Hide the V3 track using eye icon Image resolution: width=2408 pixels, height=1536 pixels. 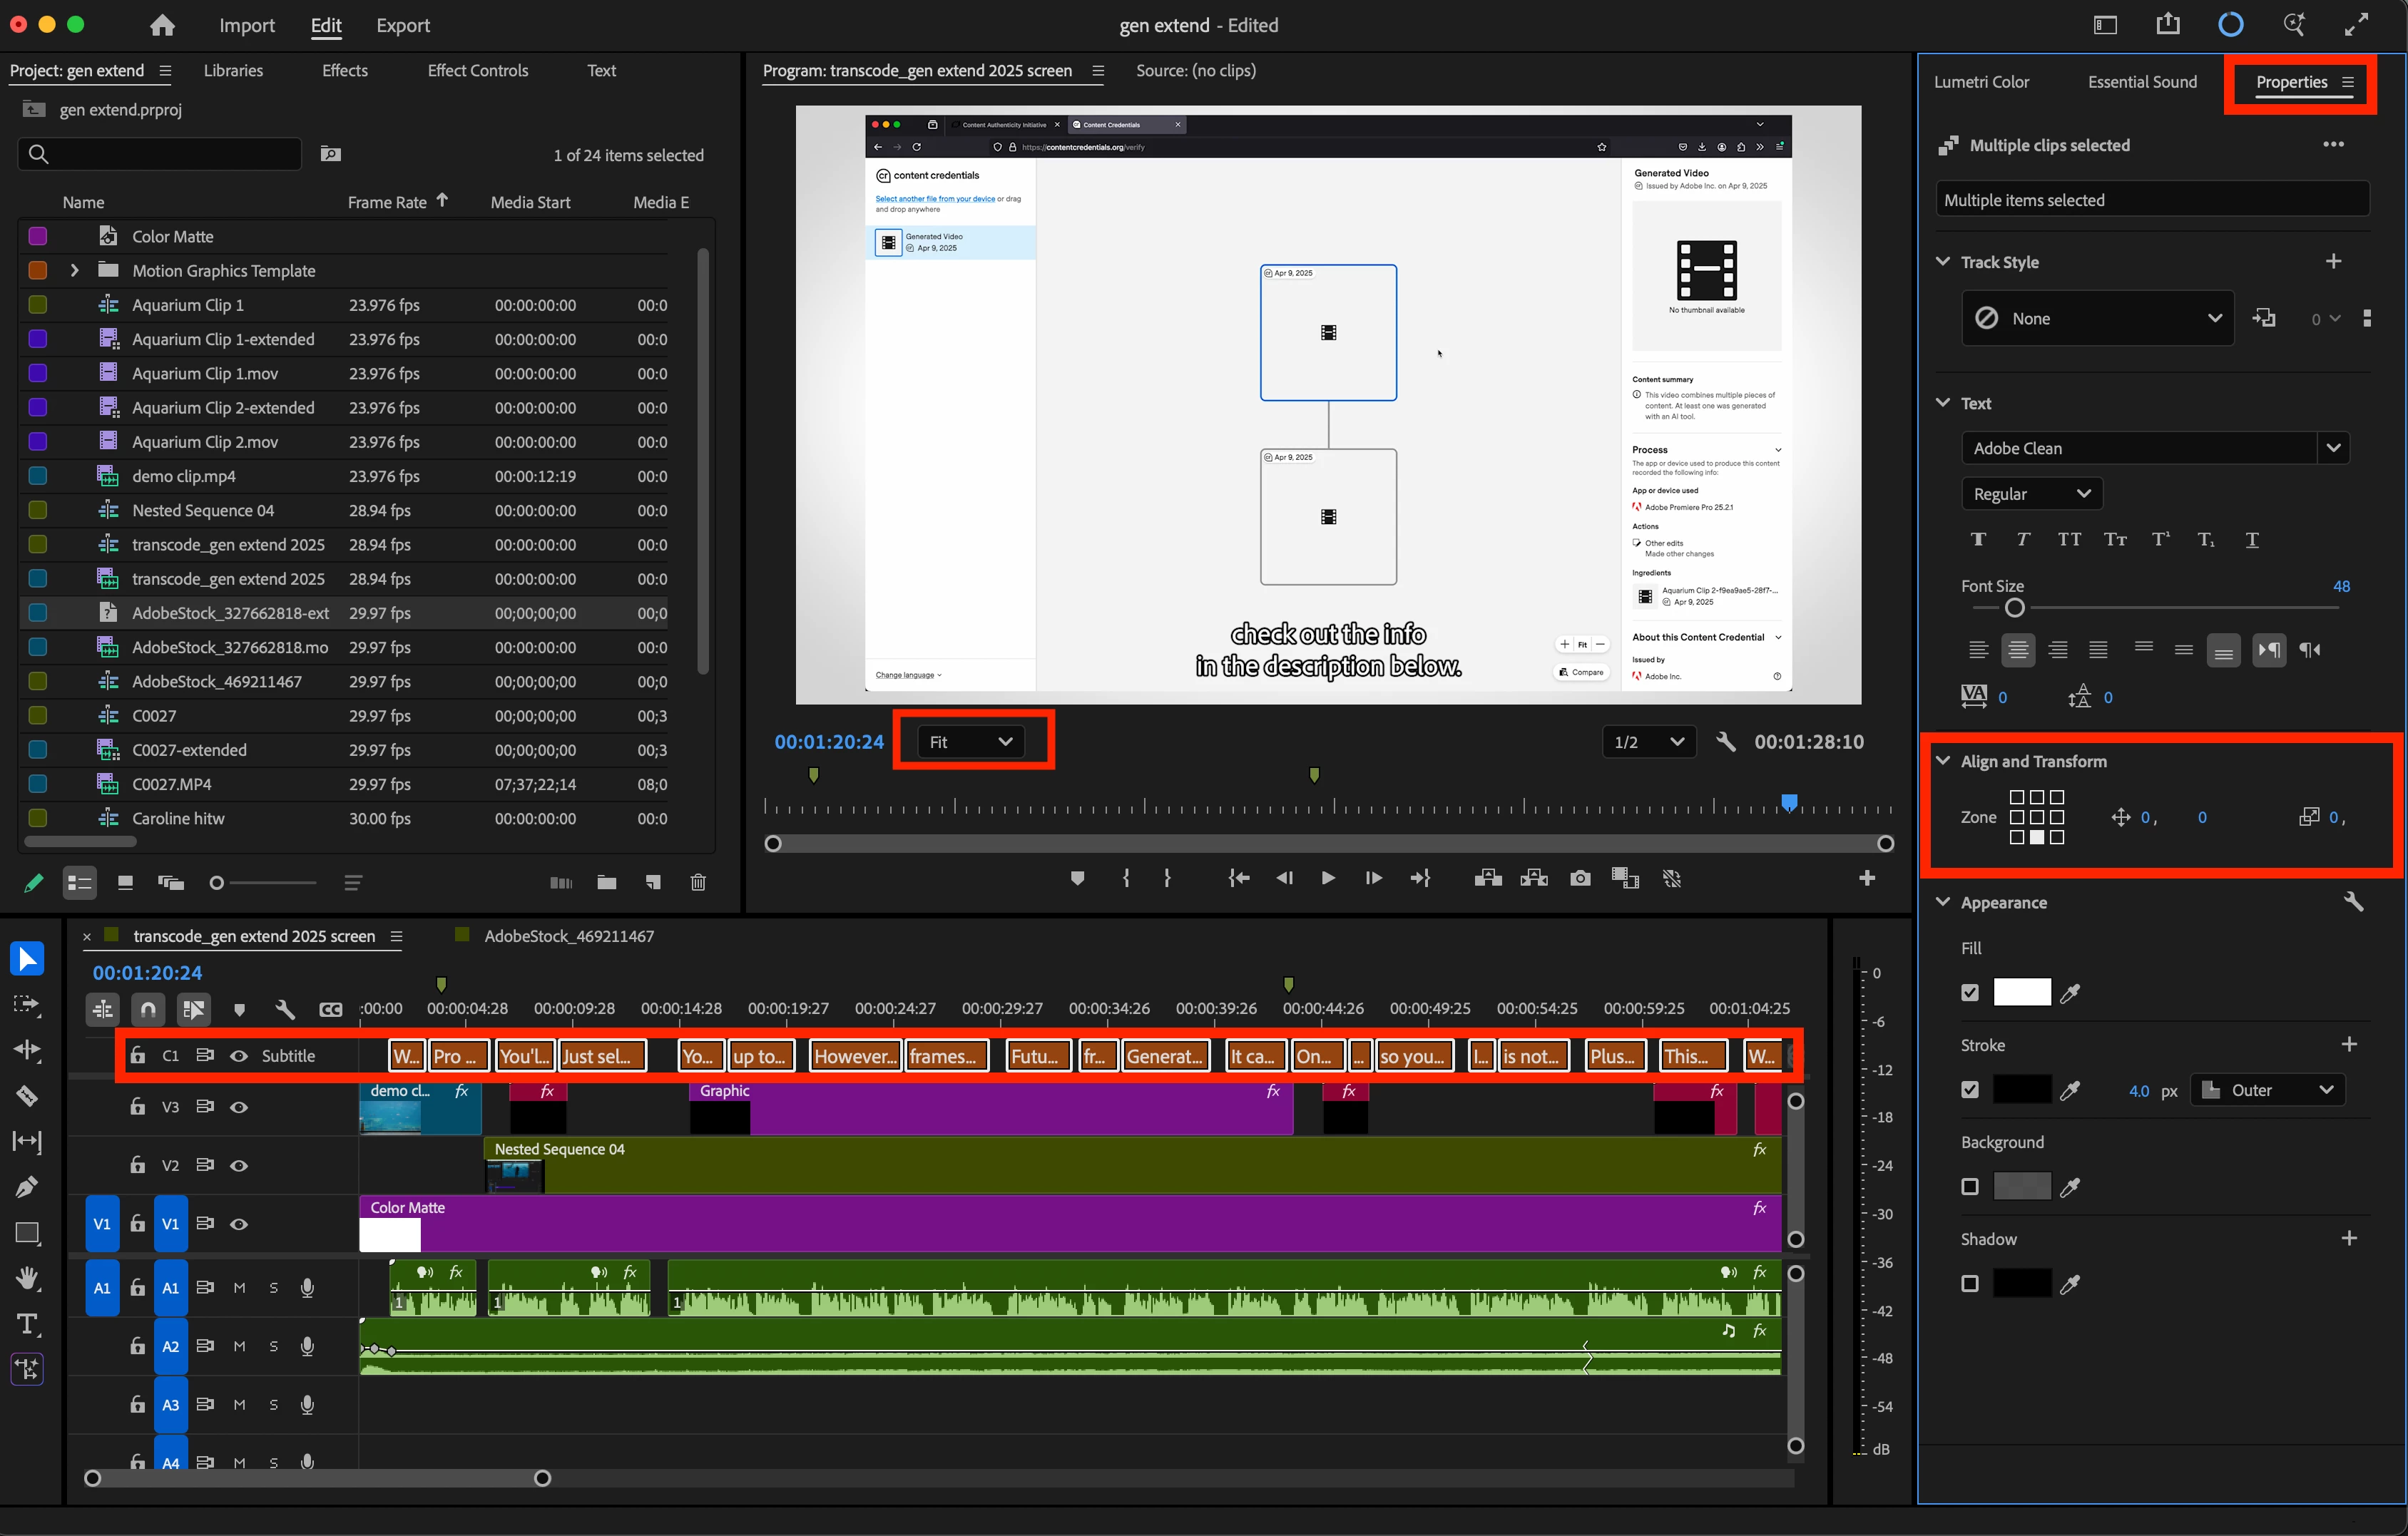click(239, 1107)
